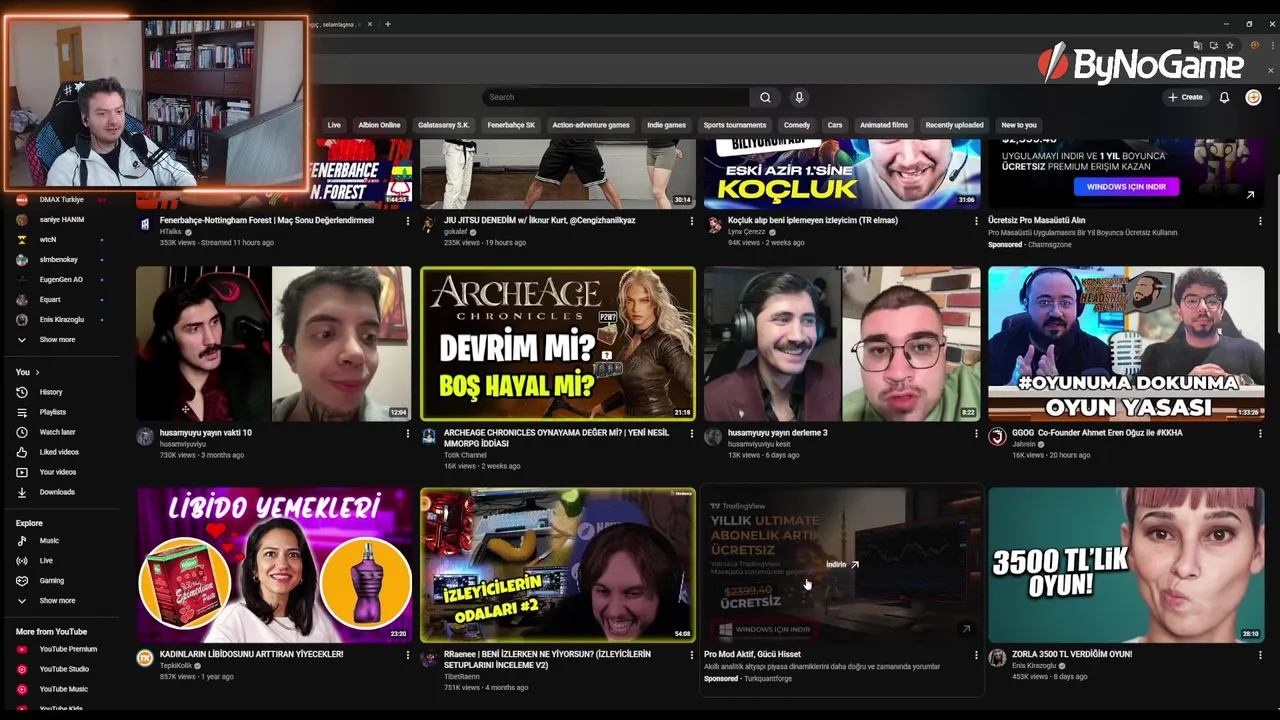Bookmark this page with the star icon
Screen dimensions: 1280x720
[x=1230, y=45]
